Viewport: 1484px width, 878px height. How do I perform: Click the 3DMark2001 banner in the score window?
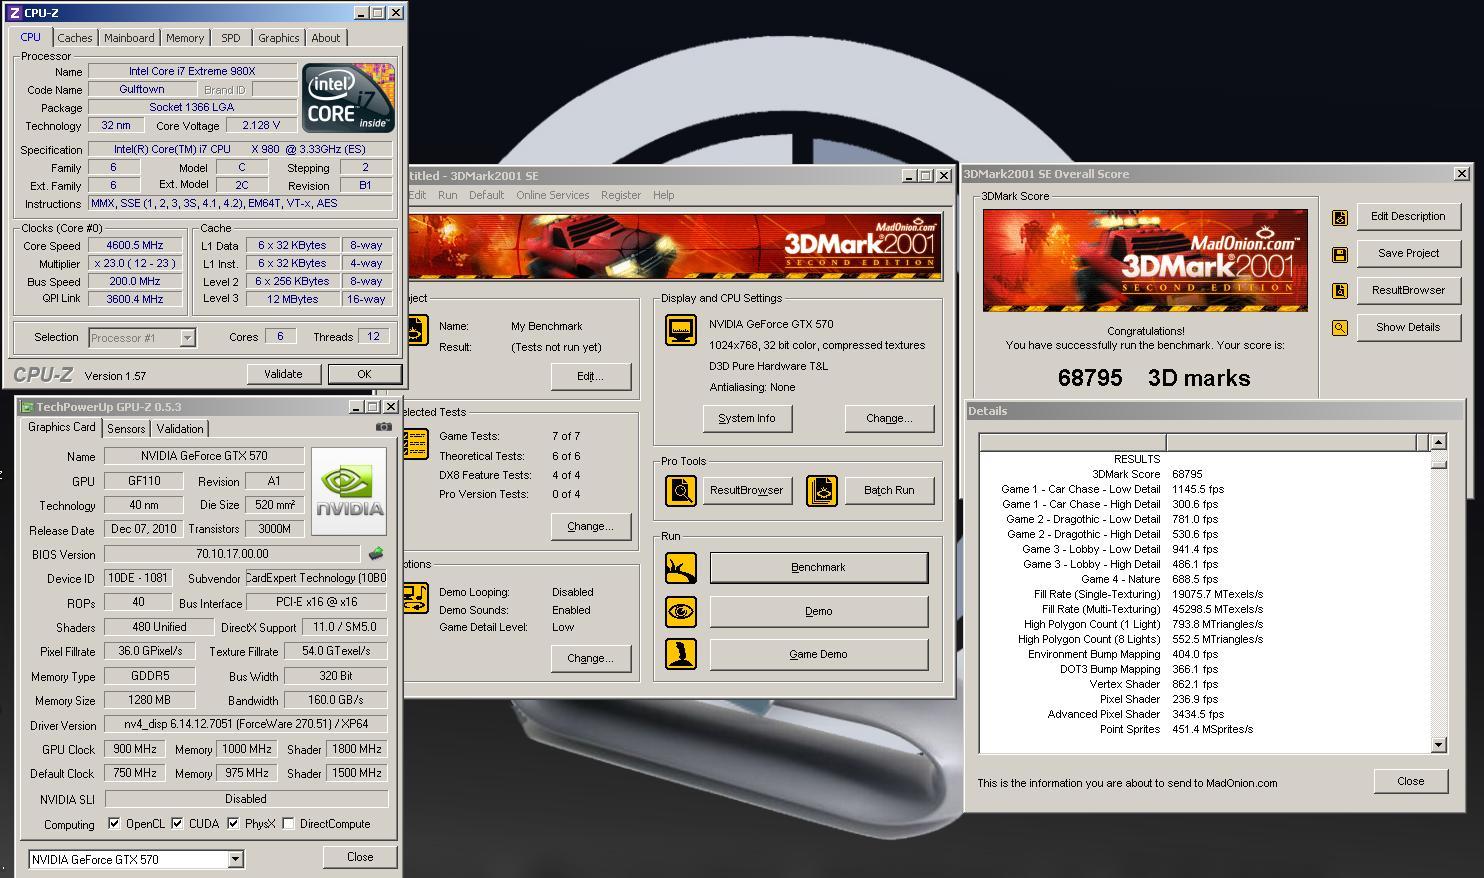(x=1145, y=260)
